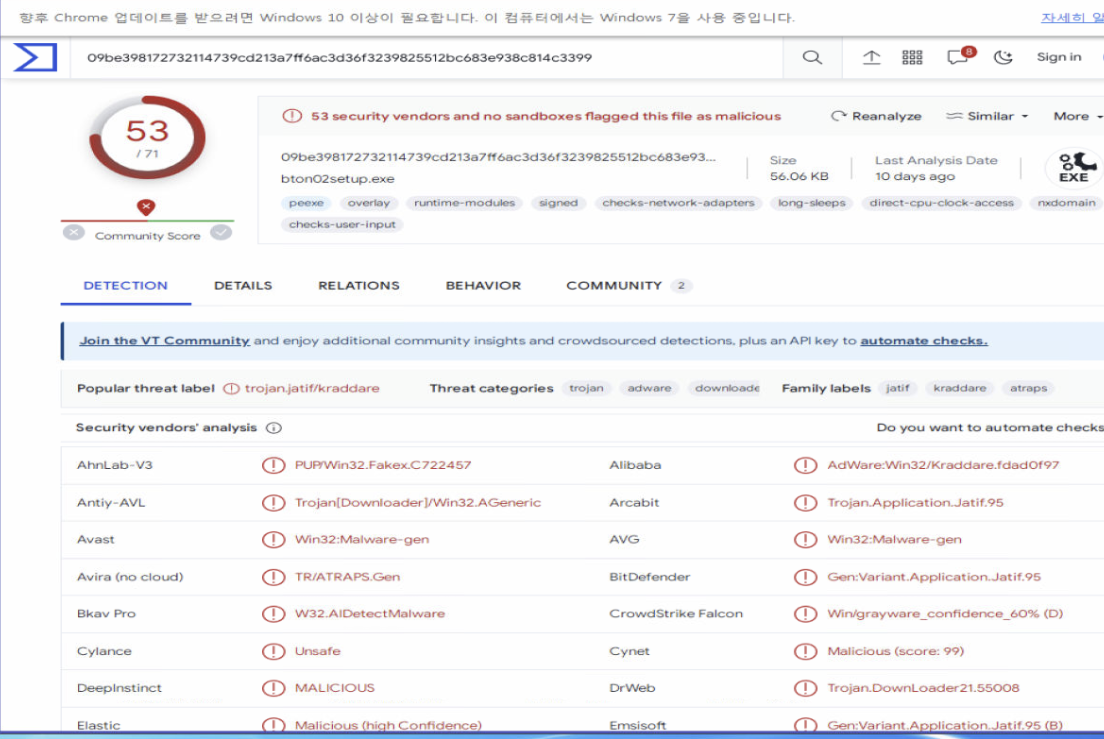Vote negative on Community Score

coord(73,233)
